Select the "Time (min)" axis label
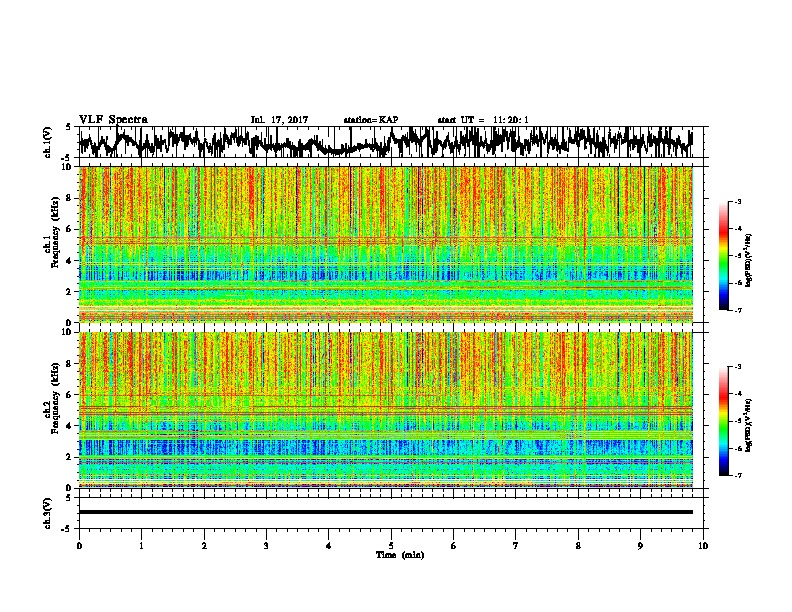Screen dimensions: 792x612 400,555
